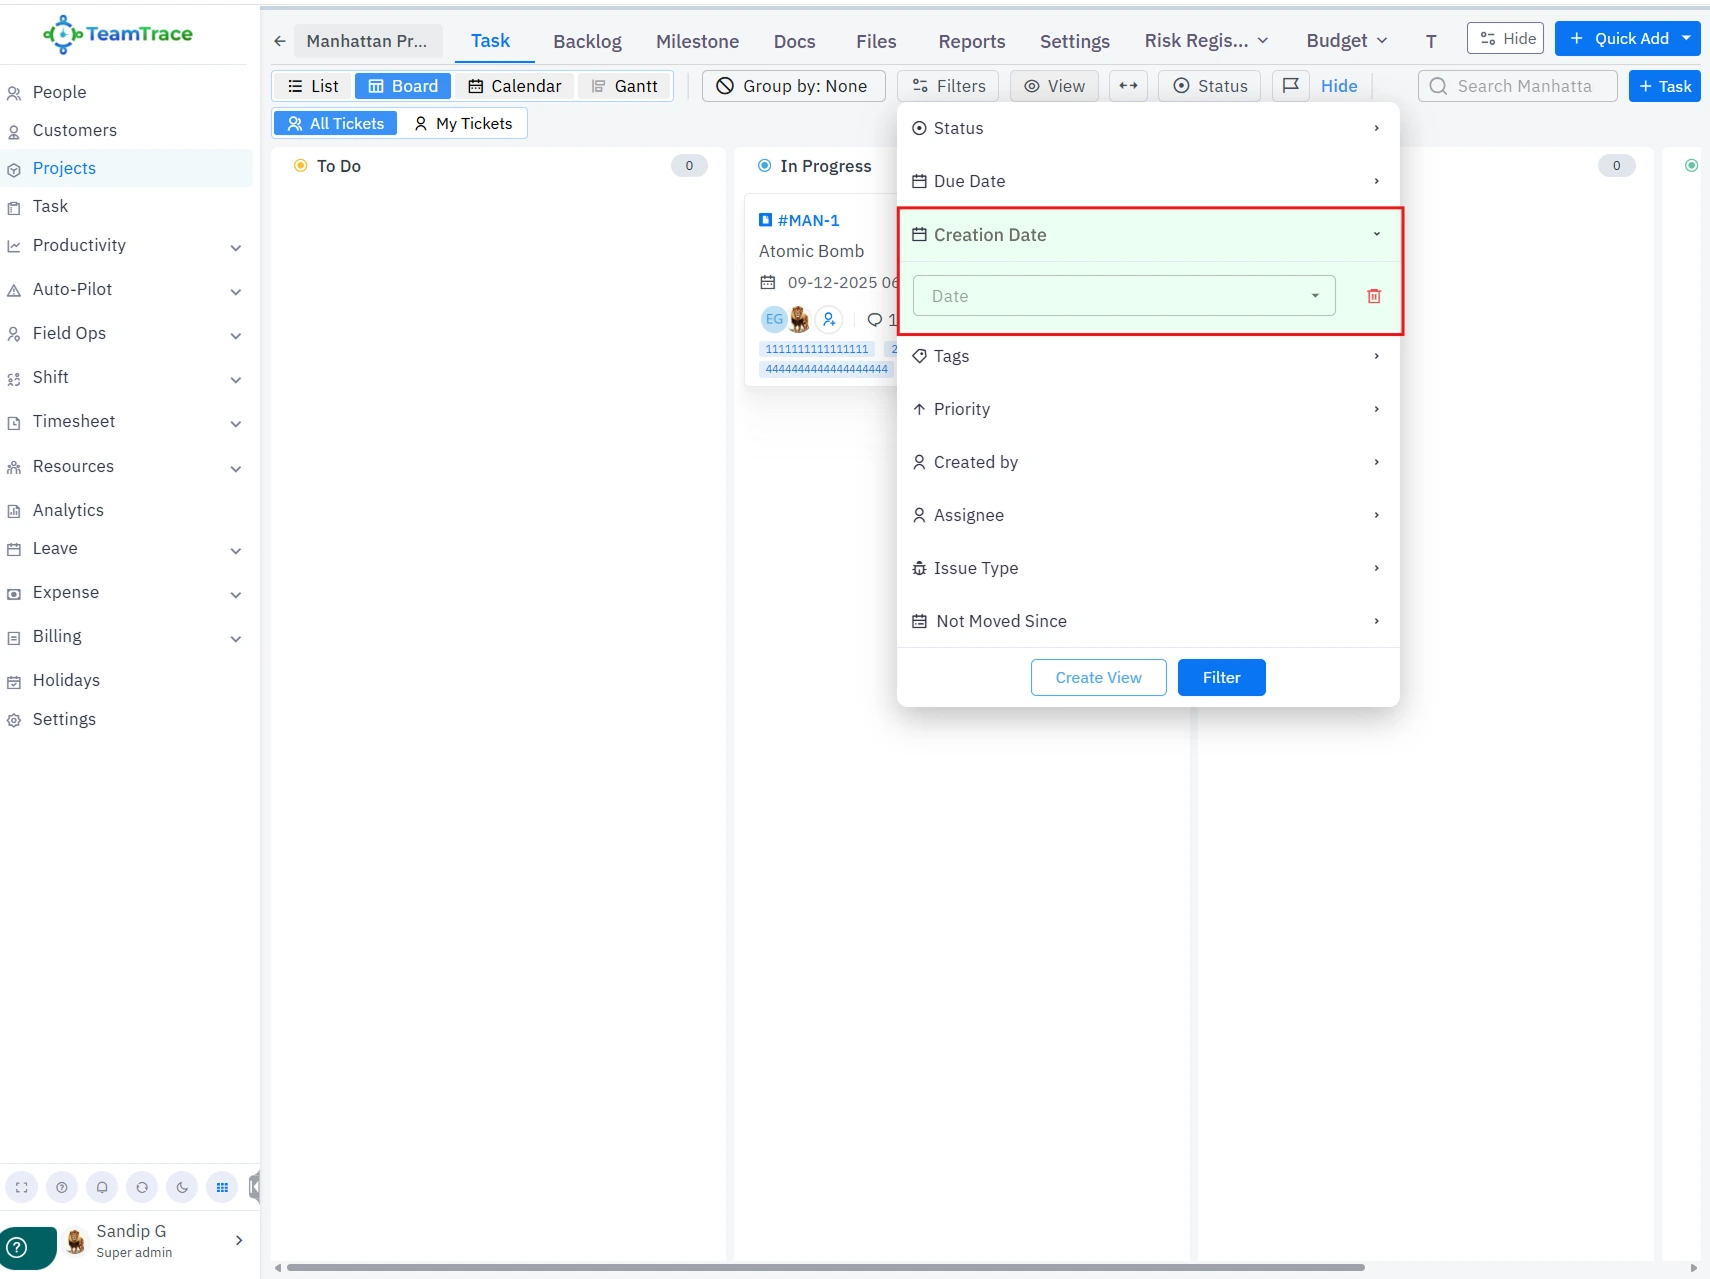Click the horizontal scrollbar at the bottom

pyautogui.click(x=825, y=1267)
